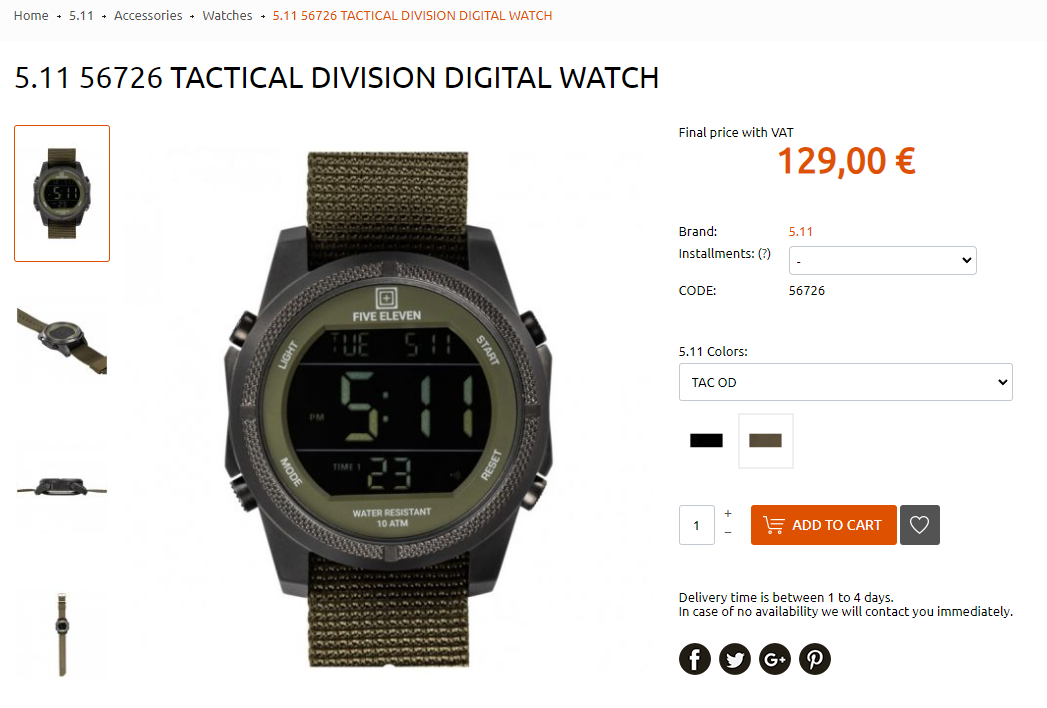Image resolution: width=1047 pixels, height=708 pixels.
Task: Open the 5.11 brand link
Action: coord(801,232)
